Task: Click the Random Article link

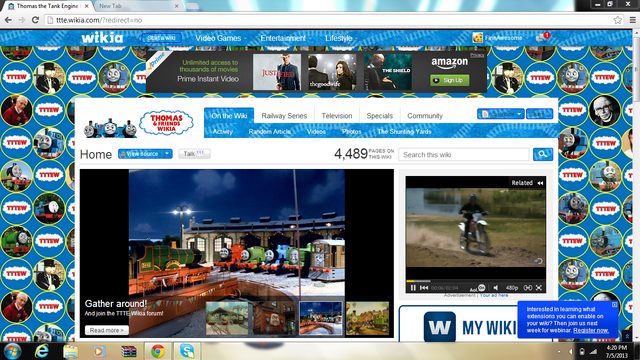Action: [270, 131]
